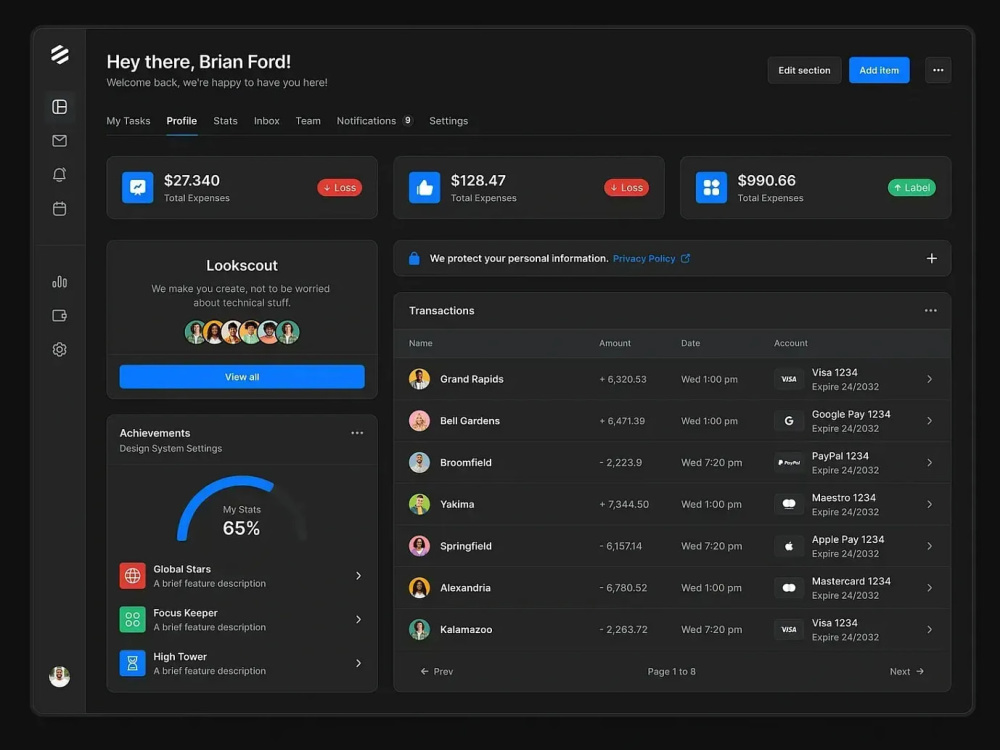Expand the Broomfield transaction chevron
The image size is (1000, 750).
pos(929,462)
